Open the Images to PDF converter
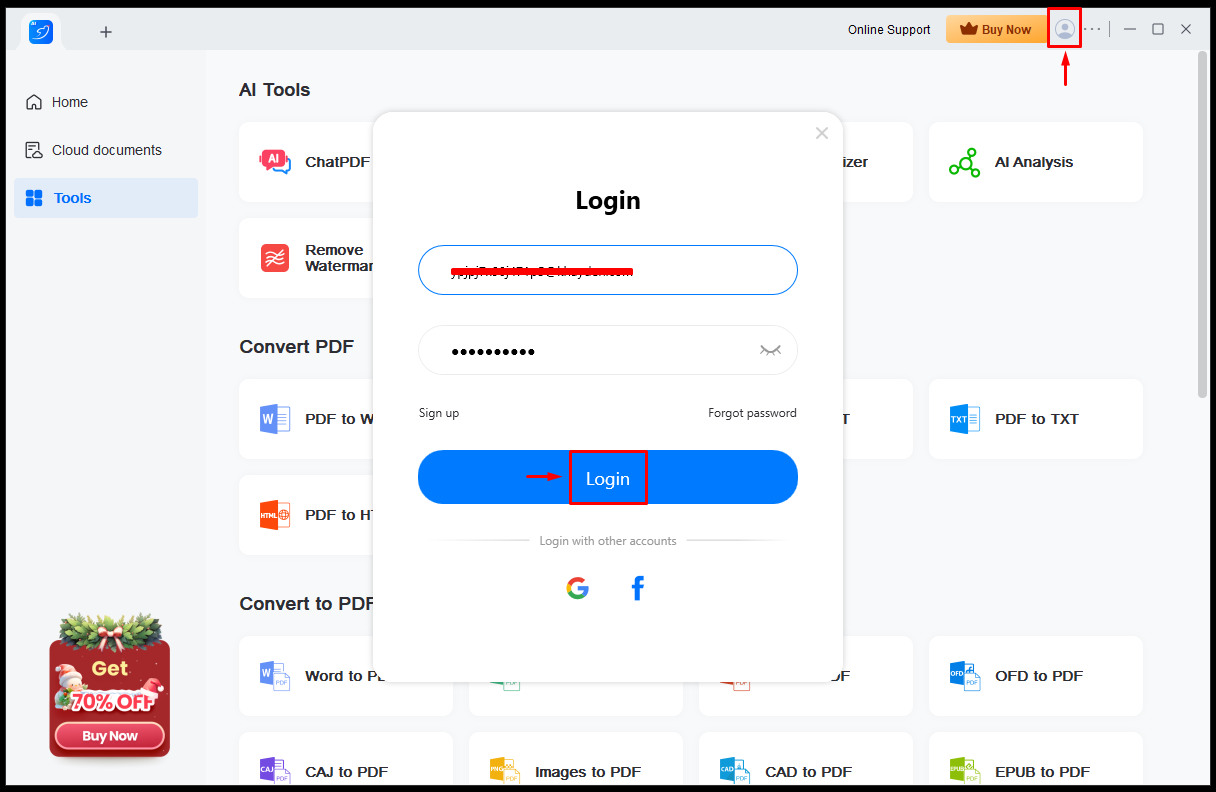 [x=576, y=772]
